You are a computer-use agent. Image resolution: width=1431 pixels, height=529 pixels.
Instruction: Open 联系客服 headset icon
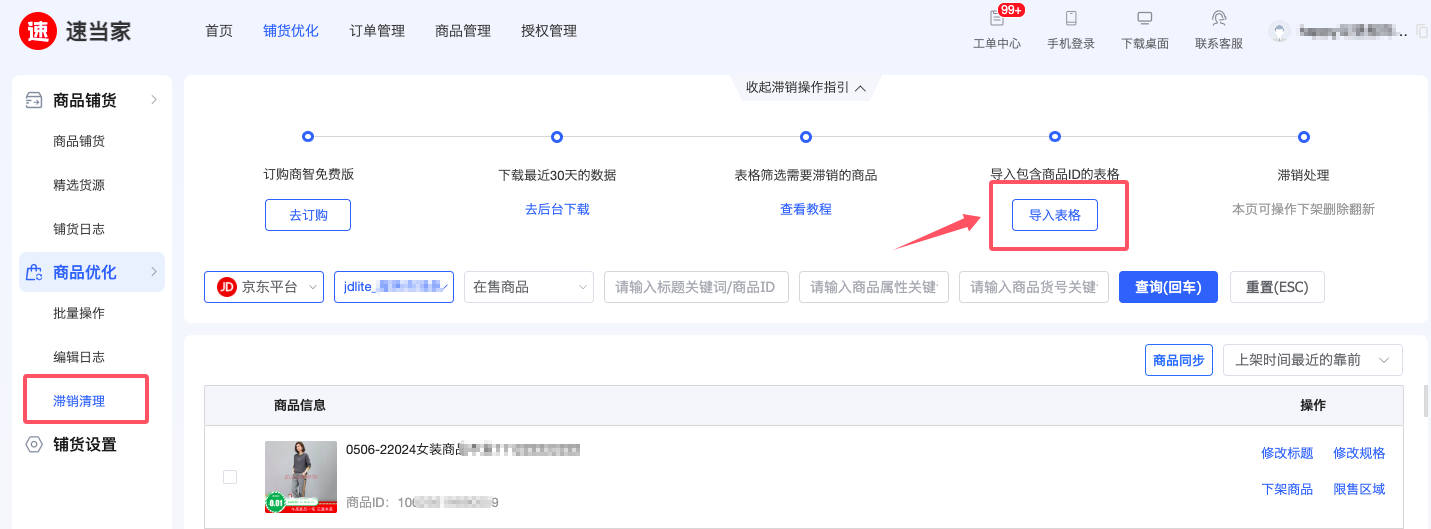1219,18
